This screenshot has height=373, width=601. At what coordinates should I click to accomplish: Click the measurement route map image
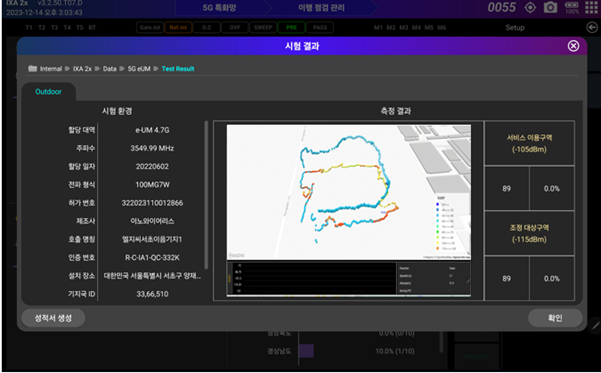(349, 192)
